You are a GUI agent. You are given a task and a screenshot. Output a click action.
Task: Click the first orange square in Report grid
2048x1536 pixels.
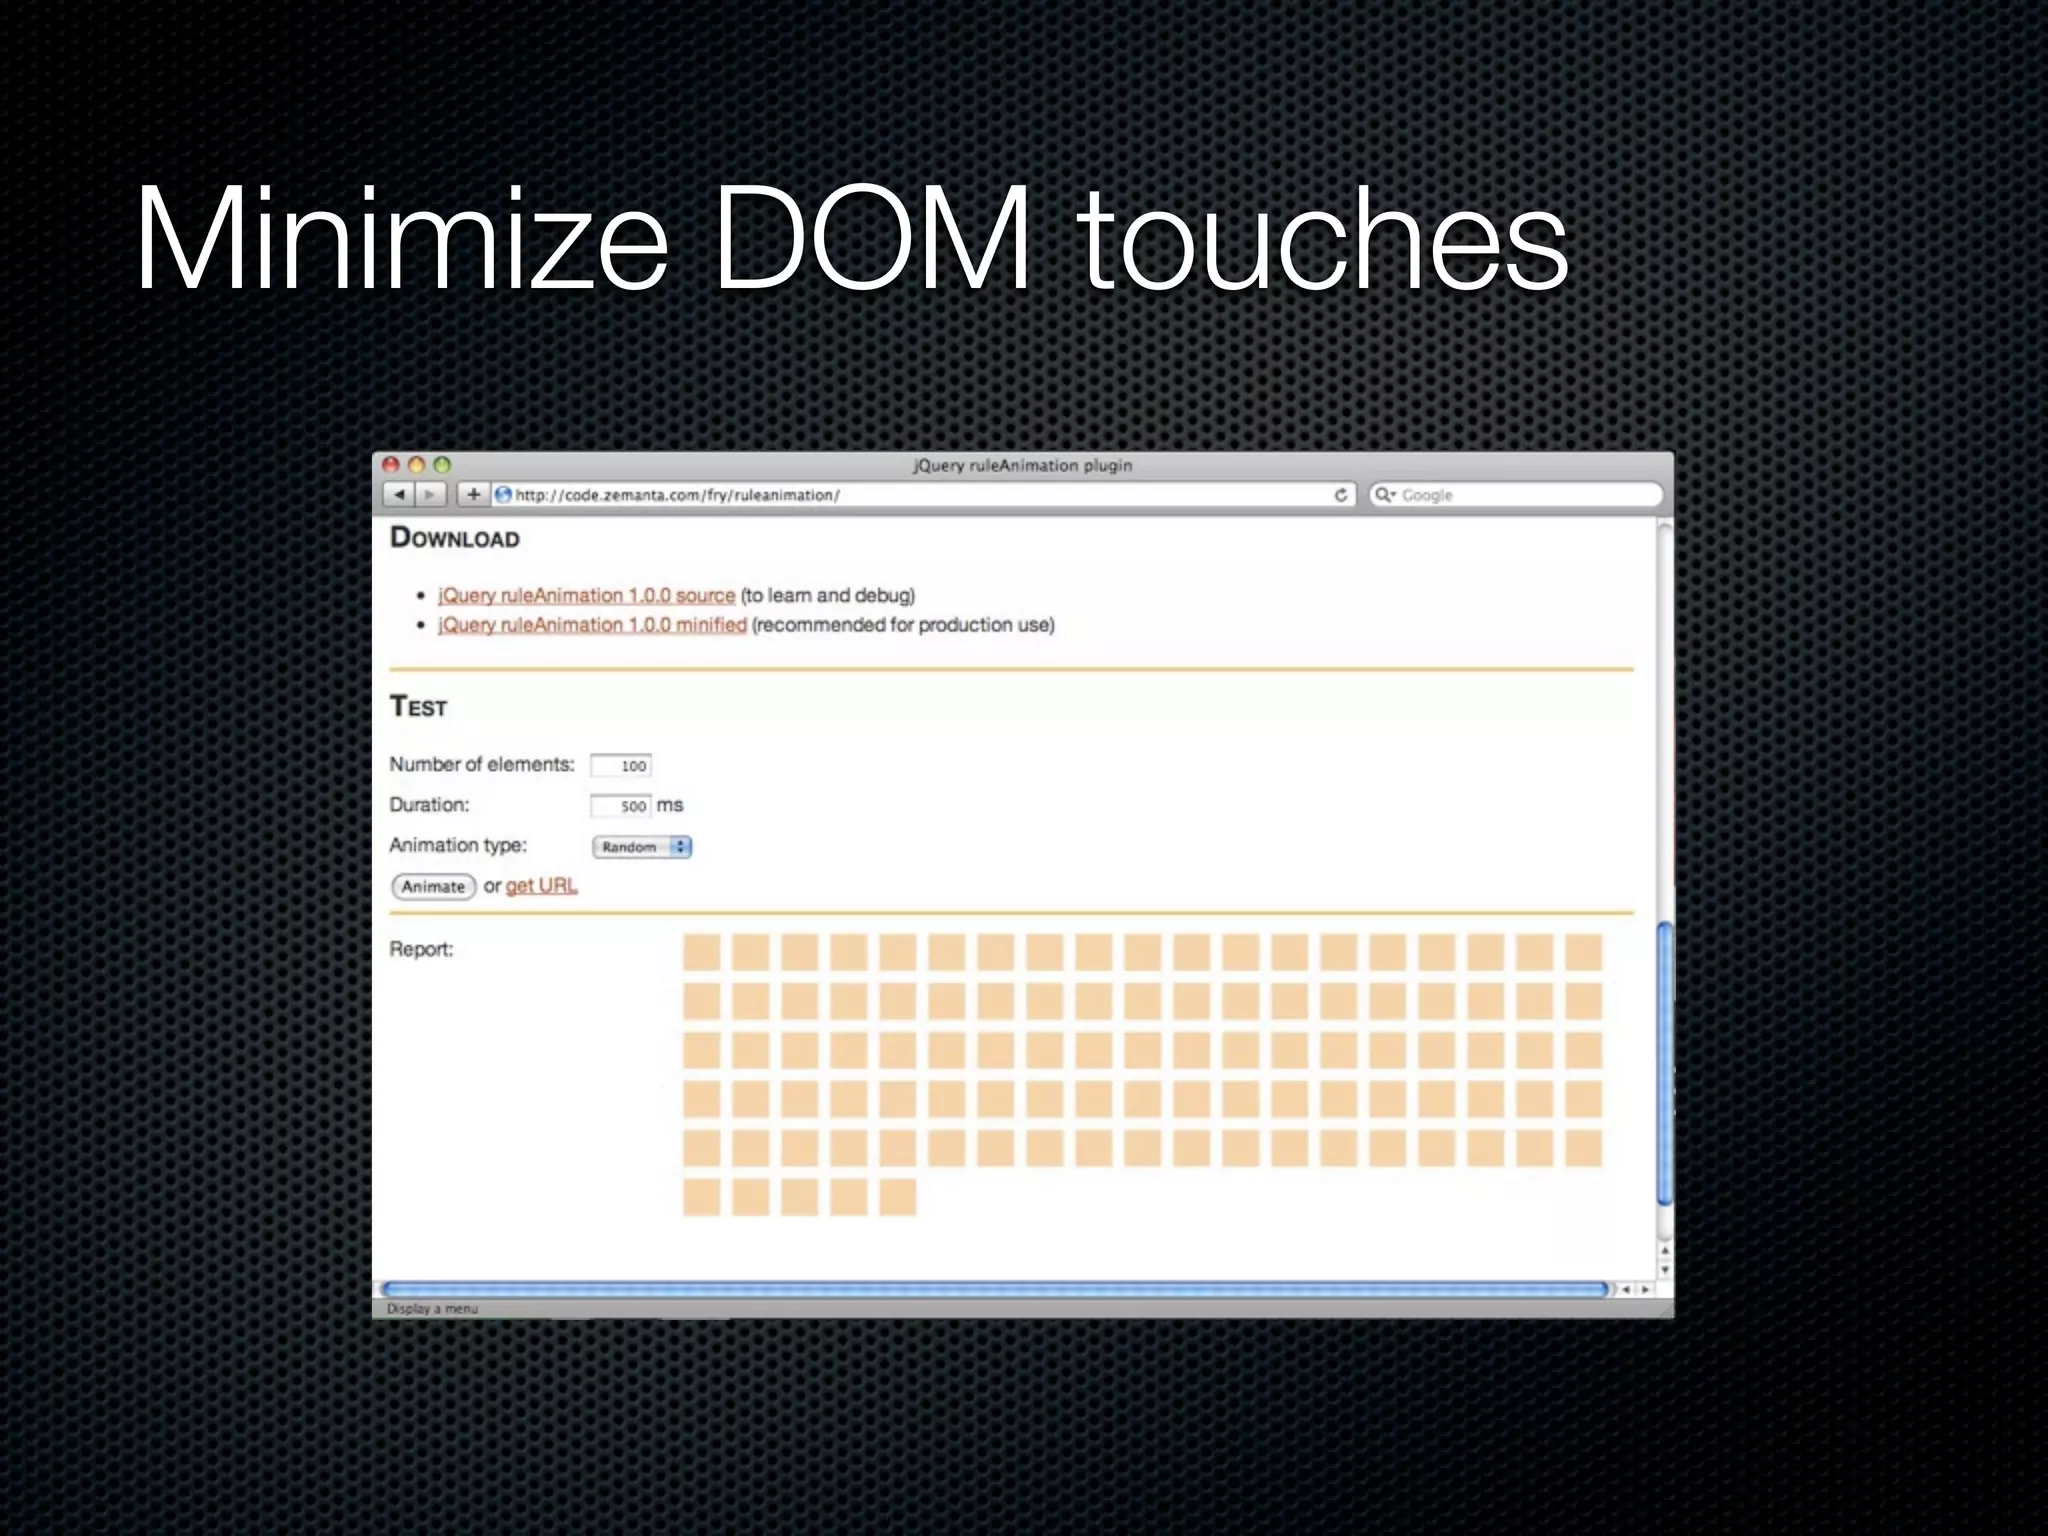[x=702, y=952]
